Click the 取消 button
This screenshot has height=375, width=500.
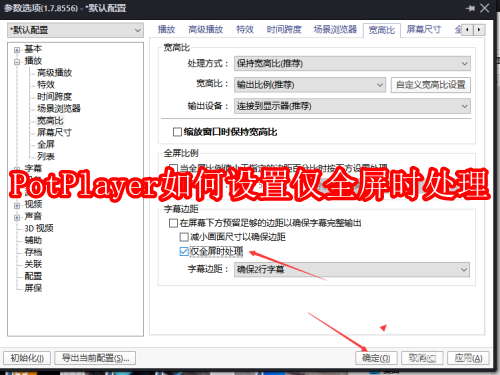point(422,358)
